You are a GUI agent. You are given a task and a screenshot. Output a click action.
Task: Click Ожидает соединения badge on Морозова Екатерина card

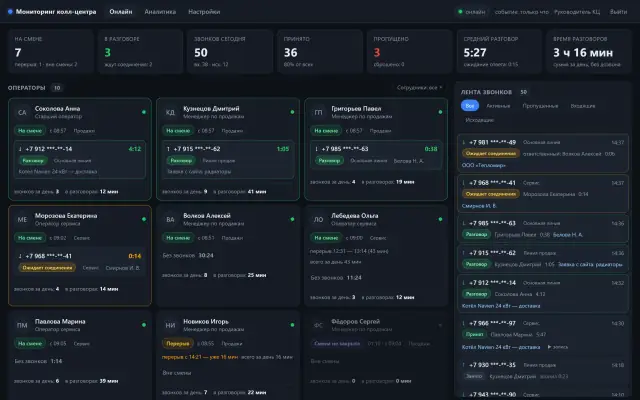(x=47, y=268)
